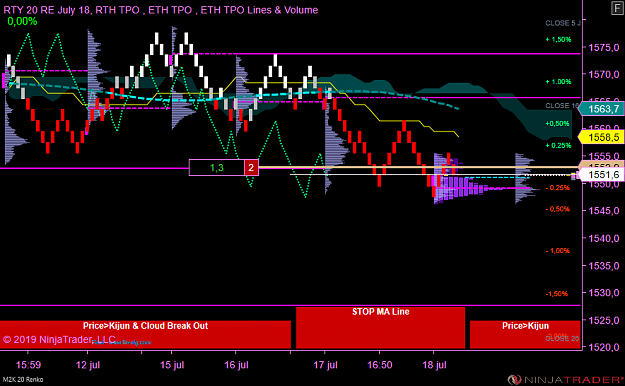Click the 1575,0 price axis label
Viewport: 625px width, 386px height.
[x=604, y=48]
